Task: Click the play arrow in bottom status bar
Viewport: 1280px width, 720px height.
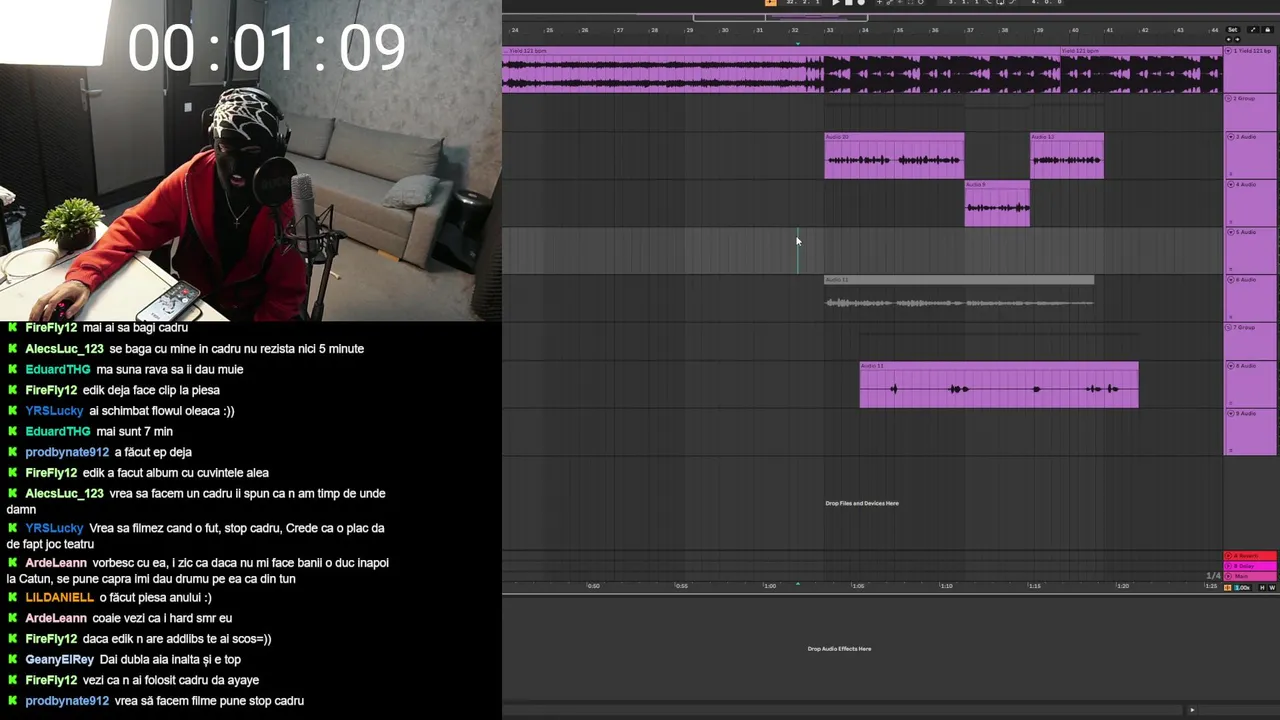Action: tap(1192, 710)
